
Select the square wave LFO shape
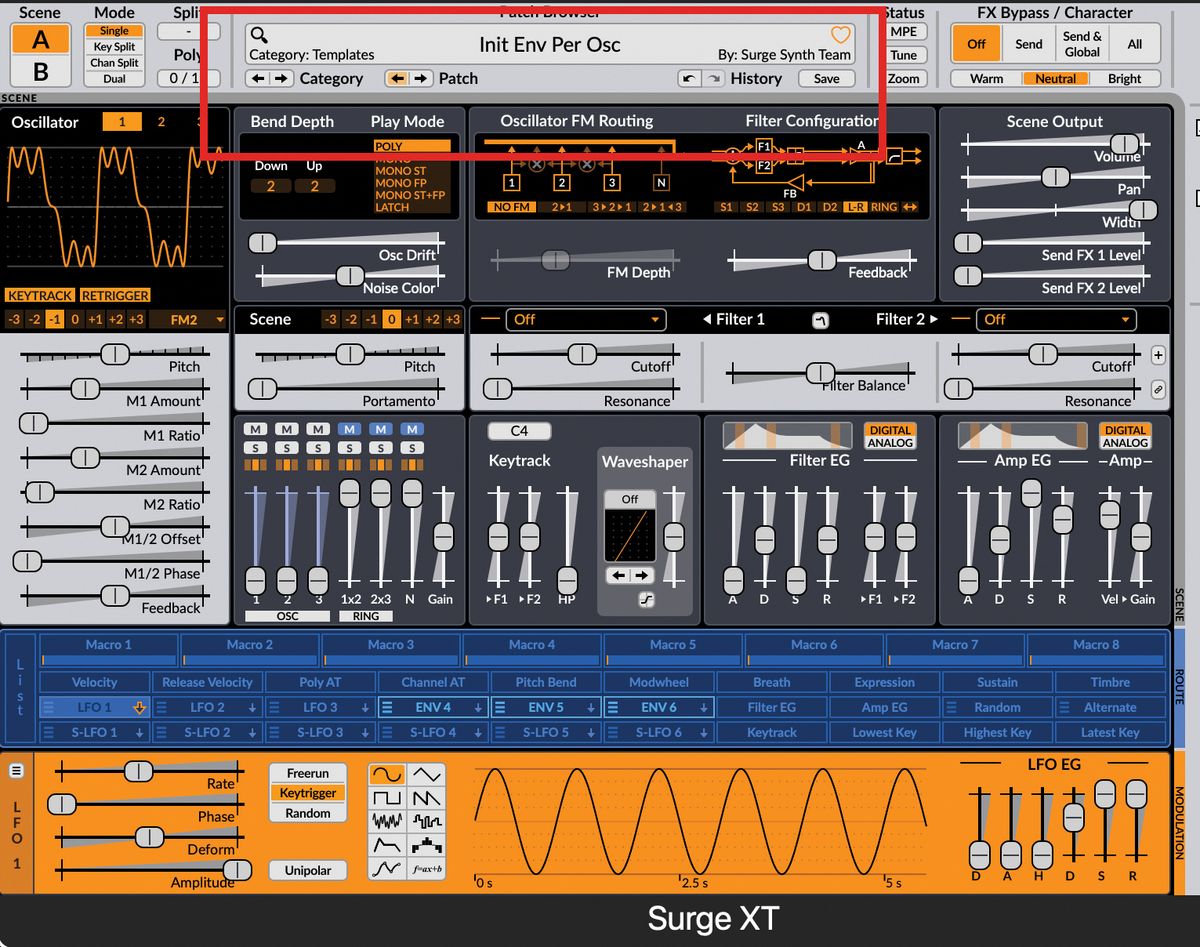pyautogui.click(x=387, y=797)
